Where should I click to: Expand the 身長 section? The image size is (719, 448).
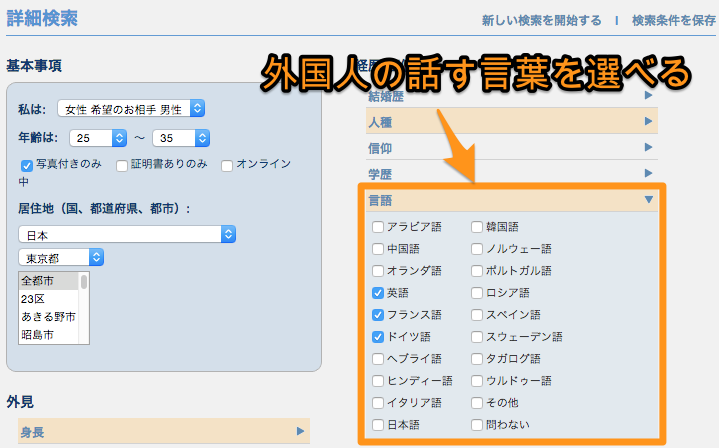164,431
